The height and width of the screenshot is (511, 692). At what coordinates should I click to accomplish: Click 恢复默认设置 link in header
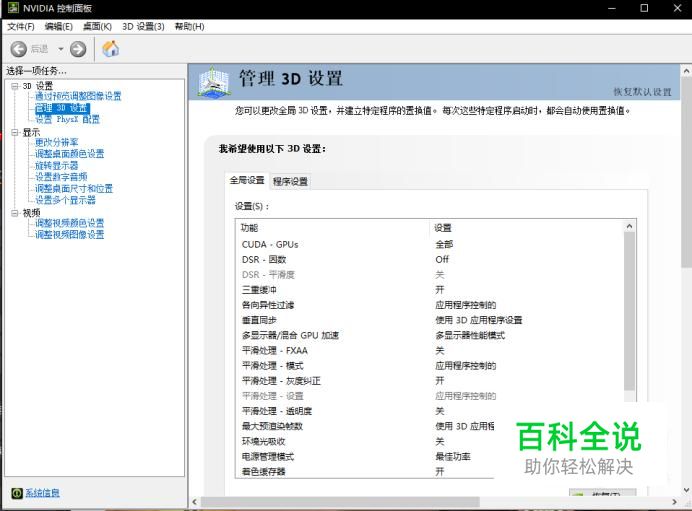642,92
